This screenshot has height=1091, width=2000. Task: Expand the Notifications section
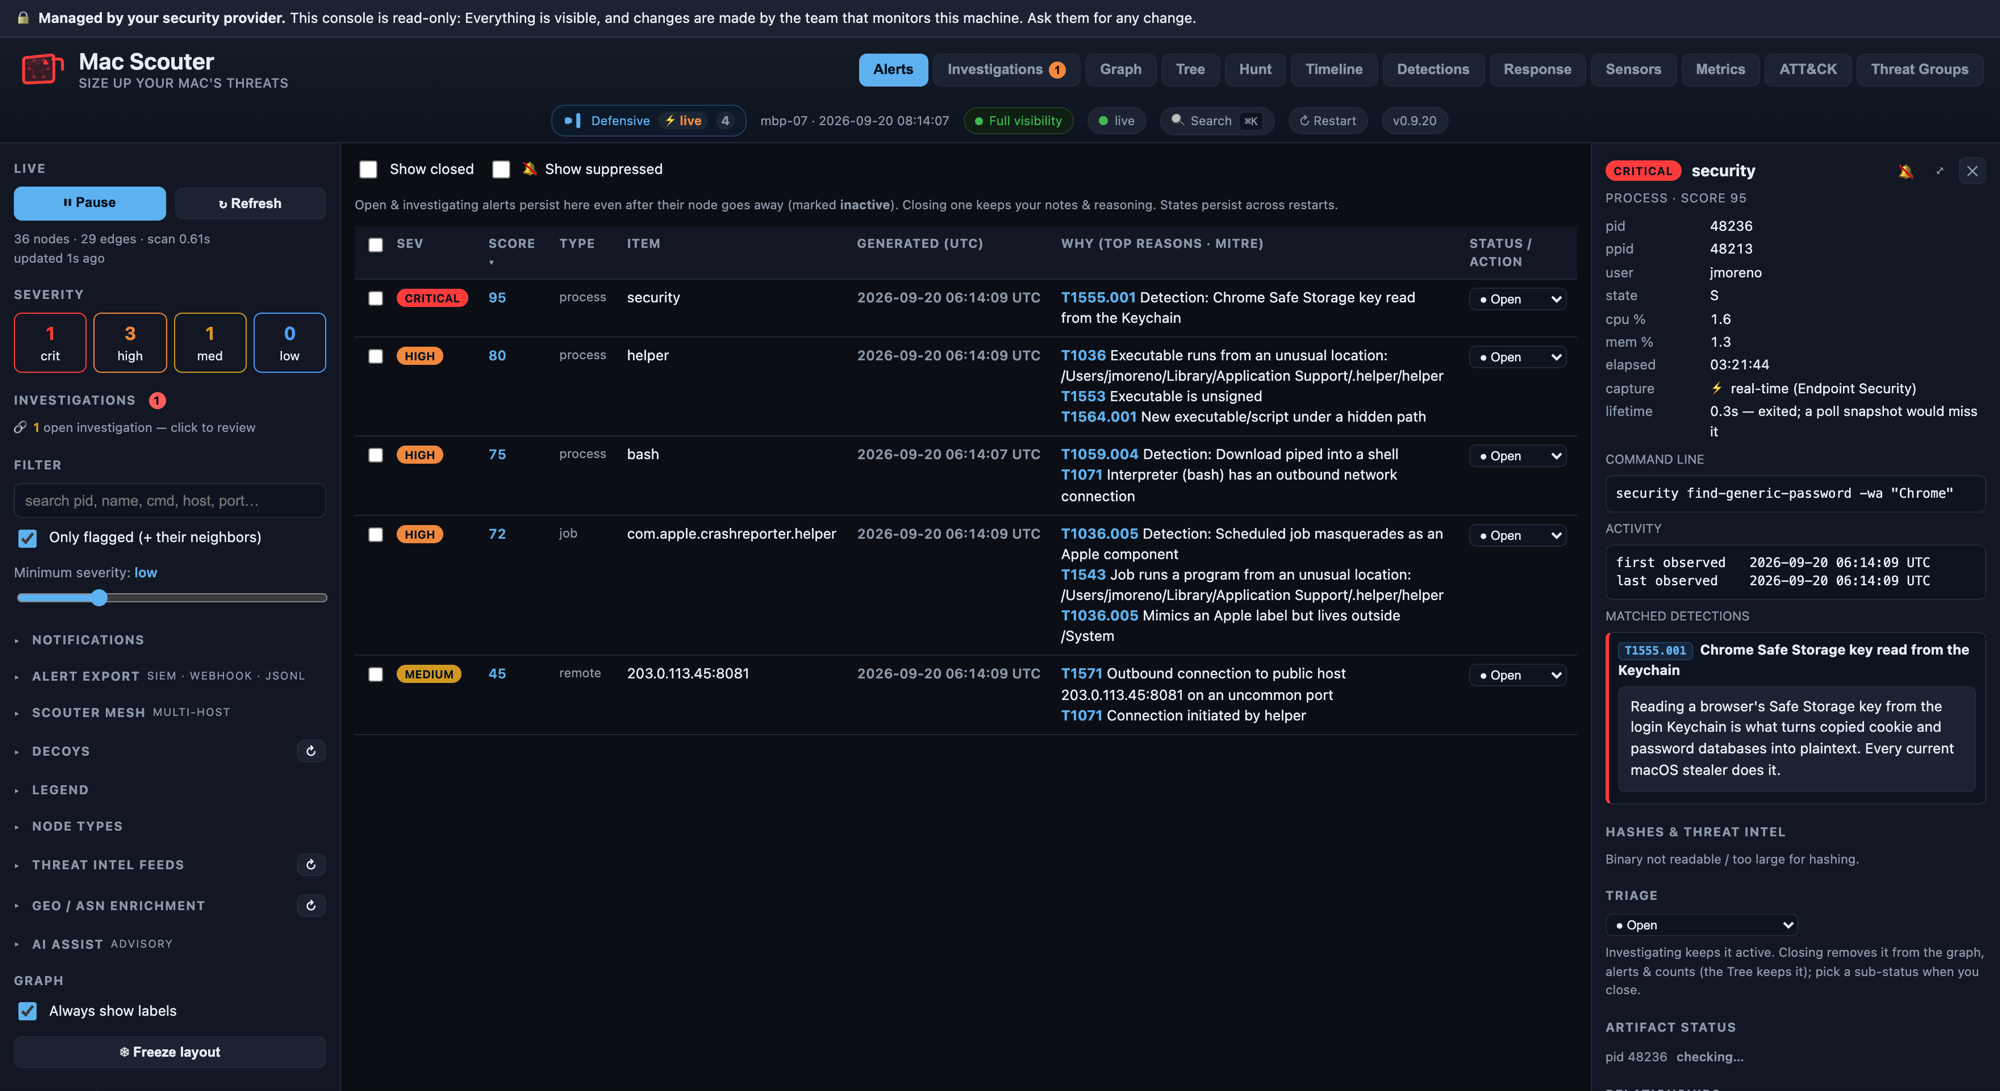click(x=88, y=640)
